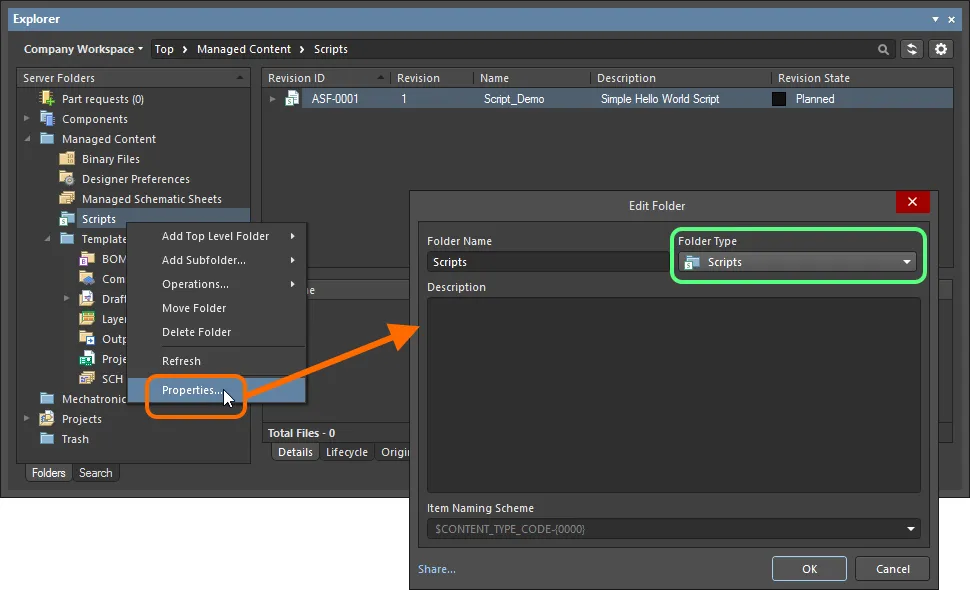This screenshot has width=970, height=590.
Task: Open the Details tab
Action: [x=295, y=452]
